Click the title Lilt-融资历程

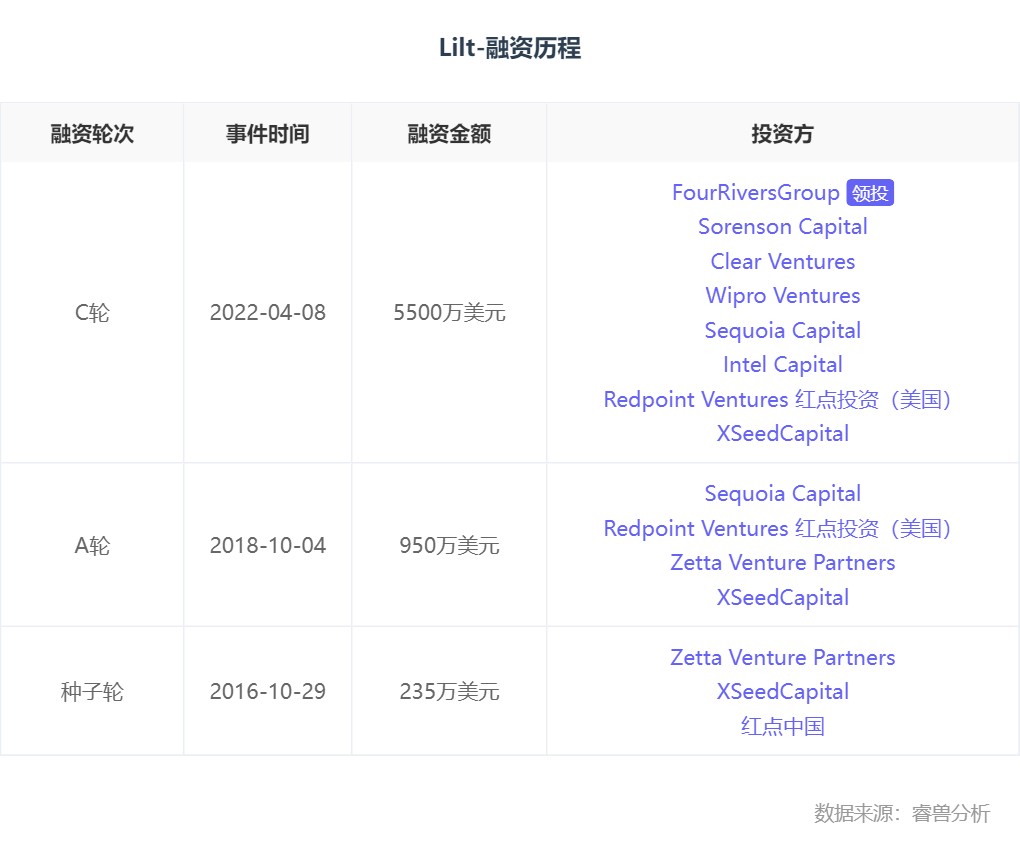[510, 47]
